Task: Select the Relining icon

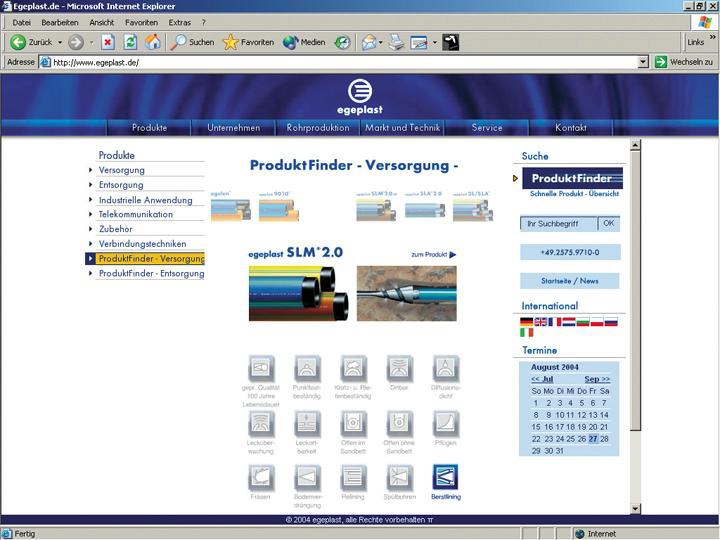Action: click(353, 477)
